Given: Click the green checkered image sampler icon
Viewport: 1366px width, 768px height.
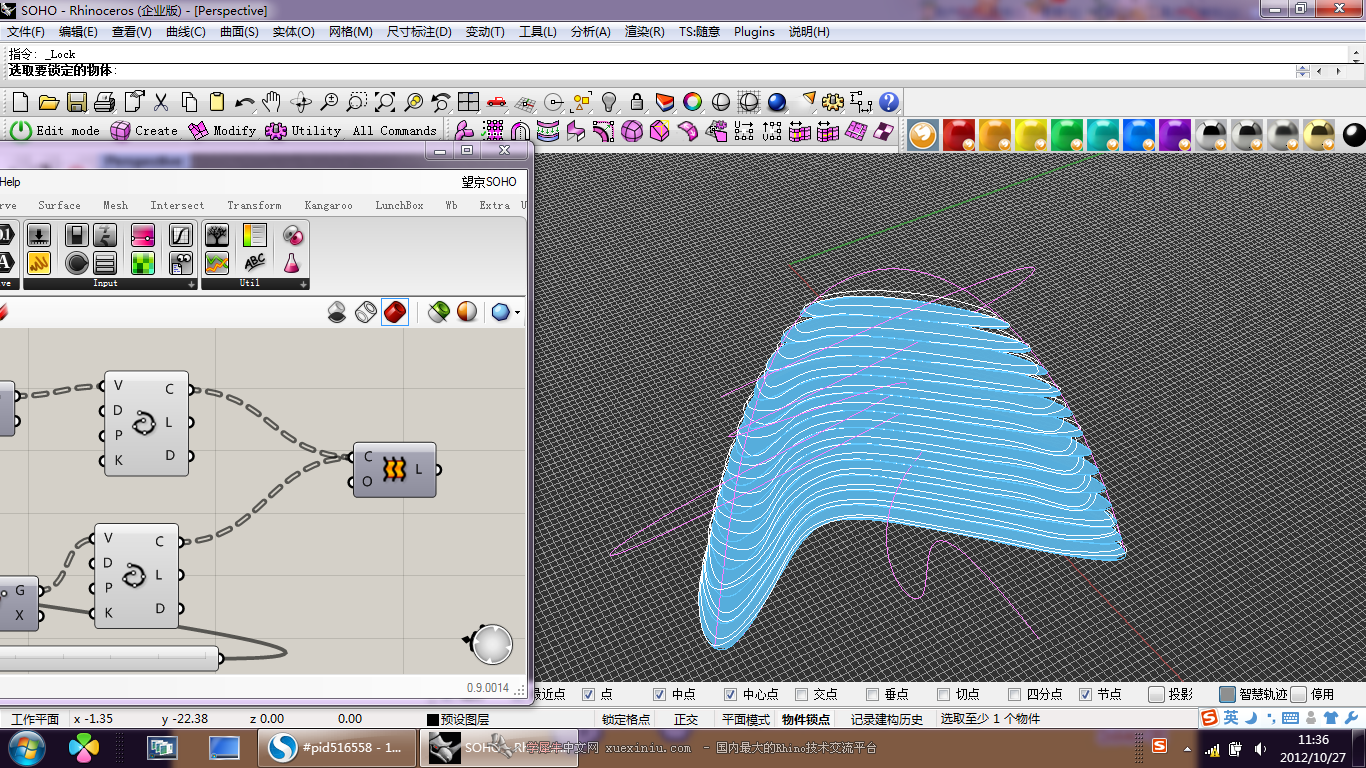Looking at the screenshot, I should [143, 263].
